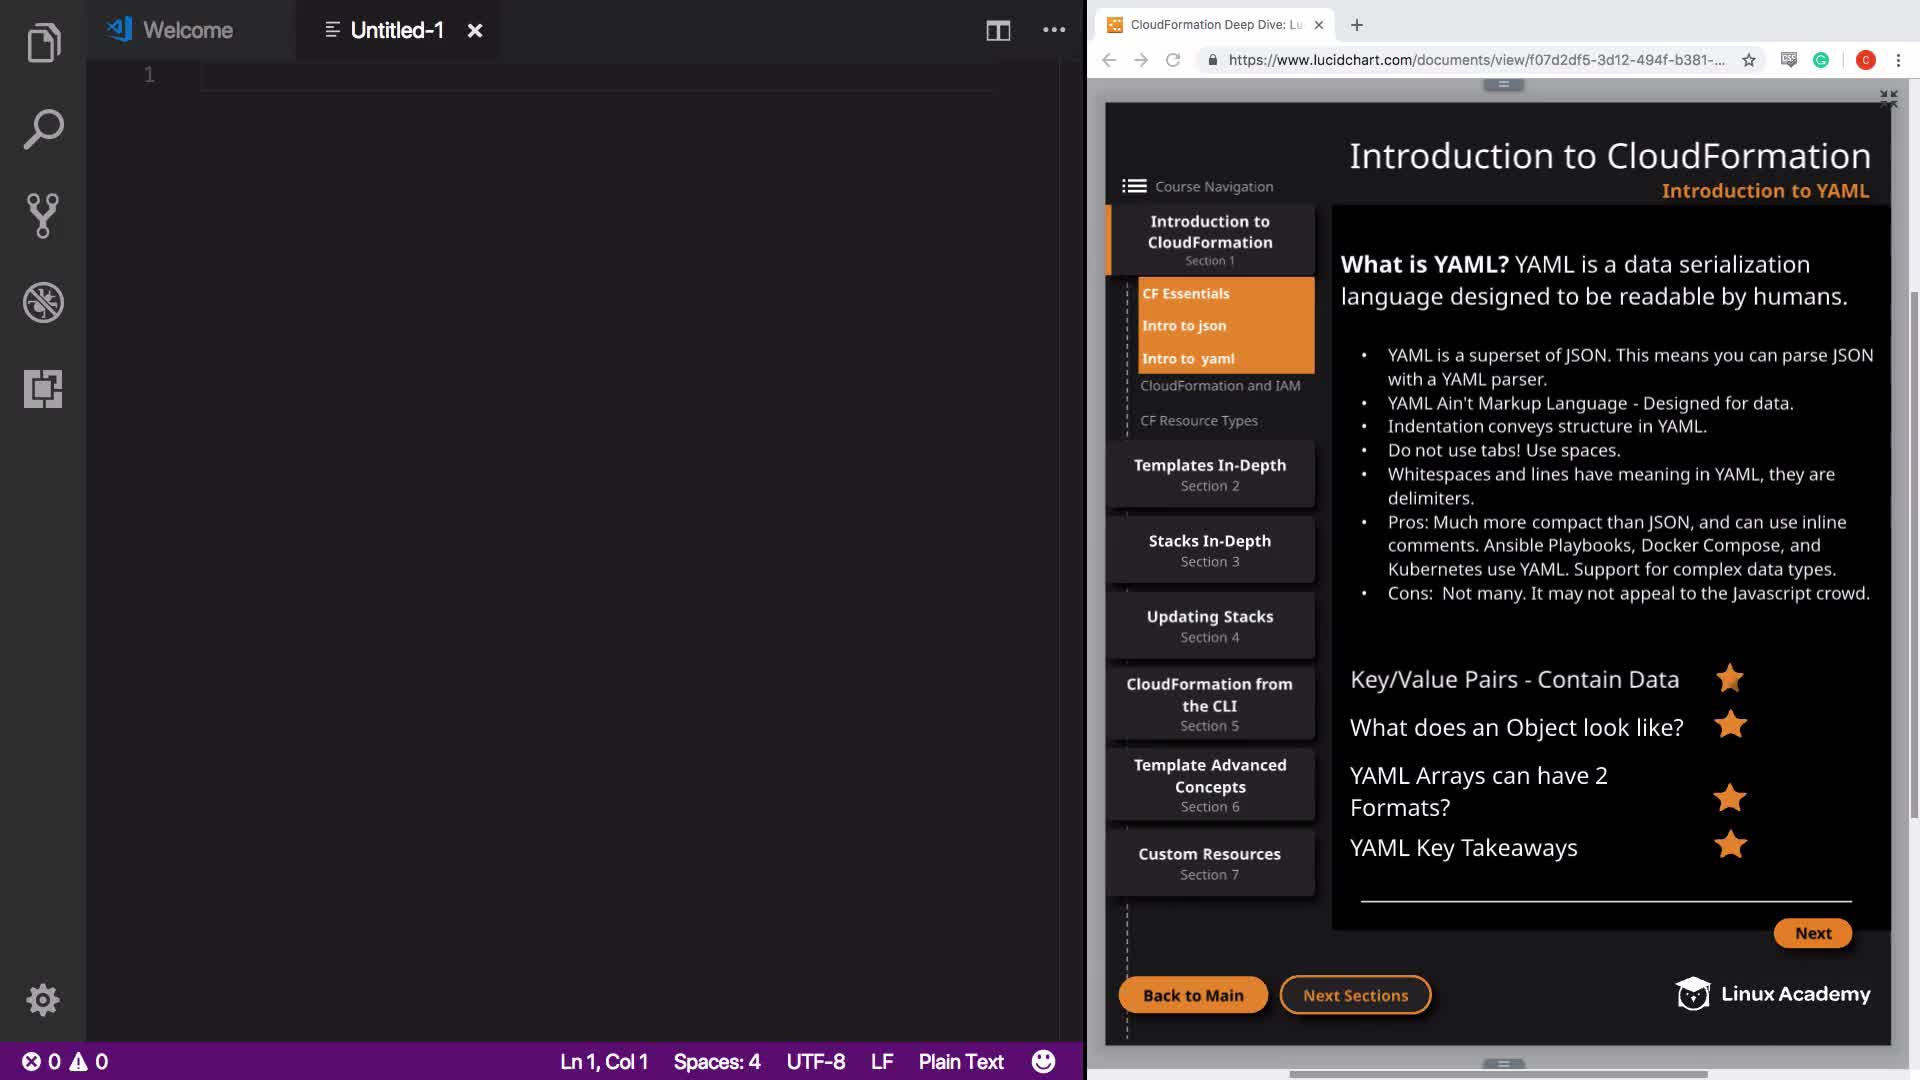Open the Plain Text language mode selector

pos(960,1061)
